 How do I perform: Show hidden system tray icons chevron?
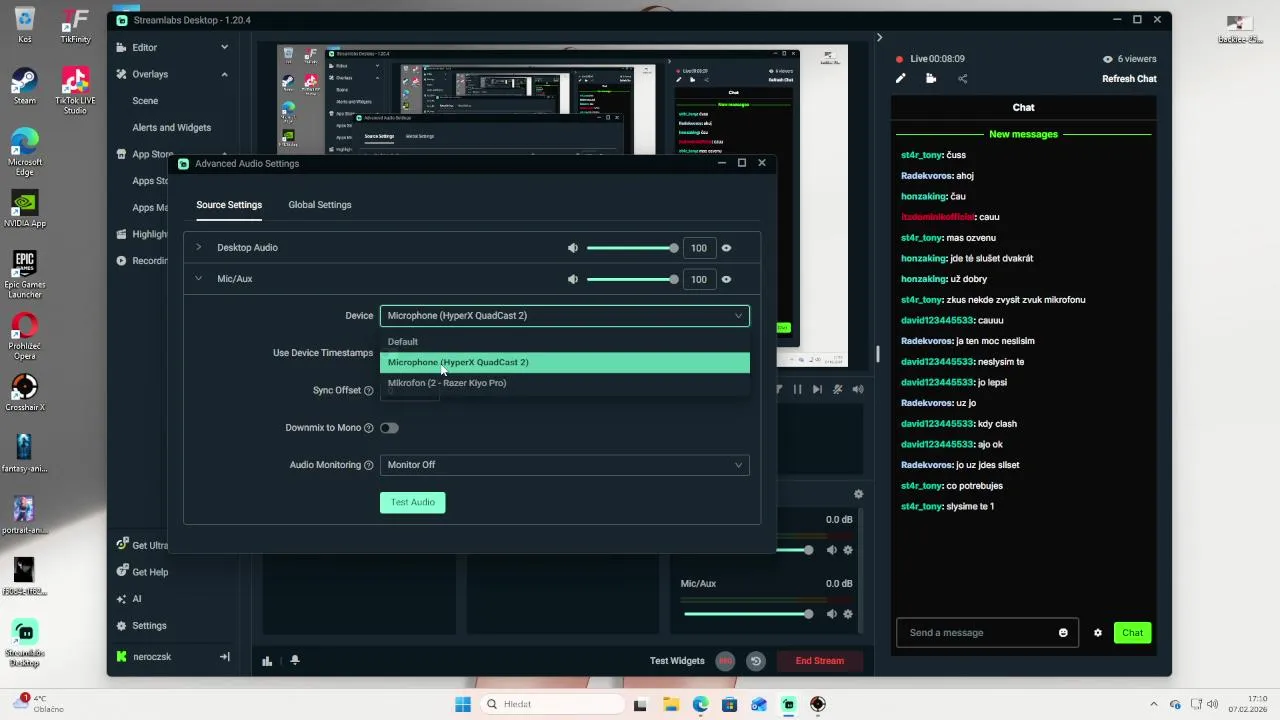(x=1153, y=704)
